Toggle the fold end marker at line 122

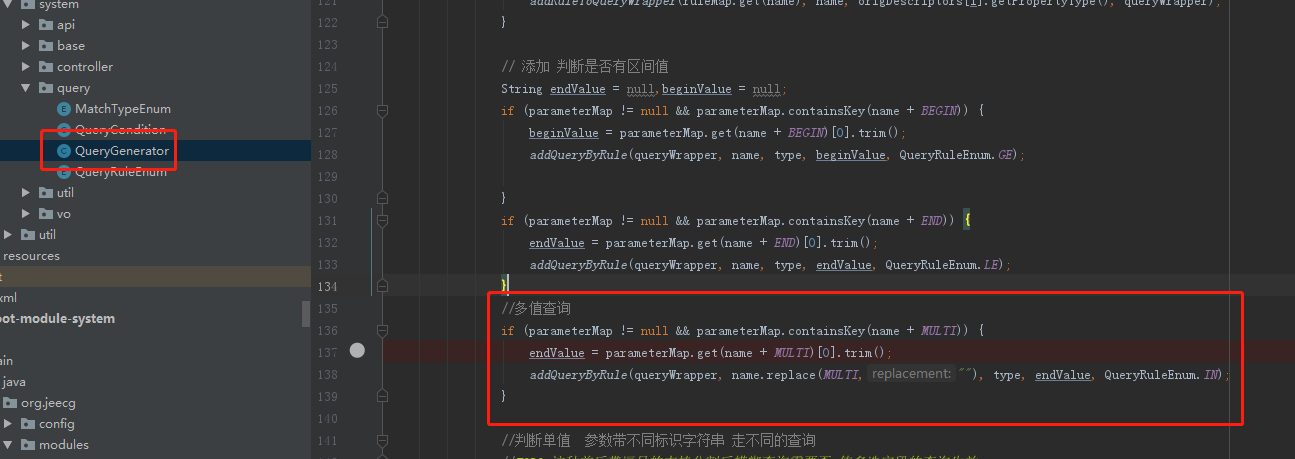point(381,21)
